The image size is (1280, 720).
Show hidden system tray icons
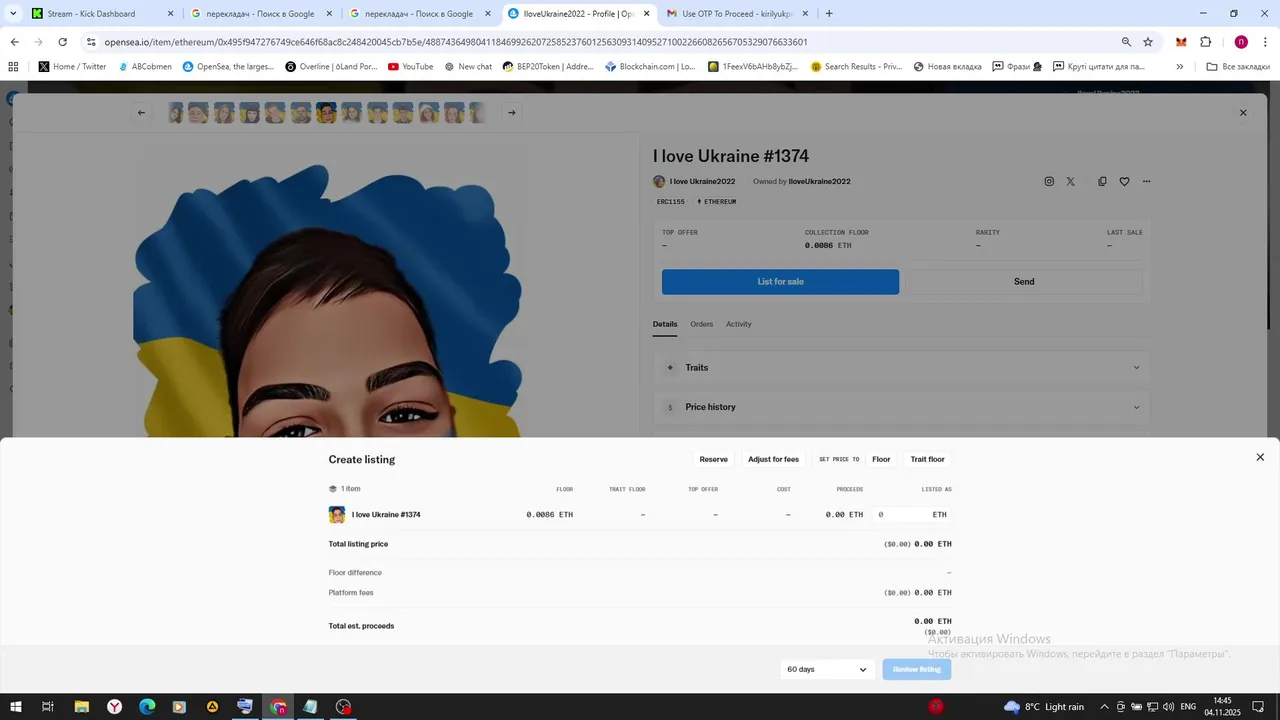click(1104, 707)
